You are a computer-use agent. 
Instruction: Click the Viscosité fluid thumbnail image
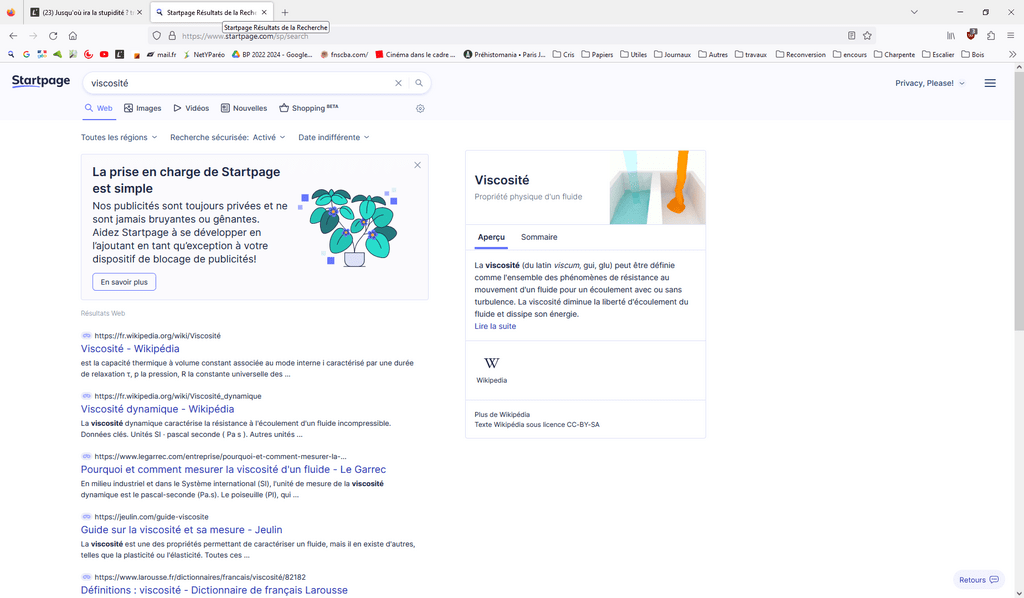pyautogui.click(x=657, y=187)
